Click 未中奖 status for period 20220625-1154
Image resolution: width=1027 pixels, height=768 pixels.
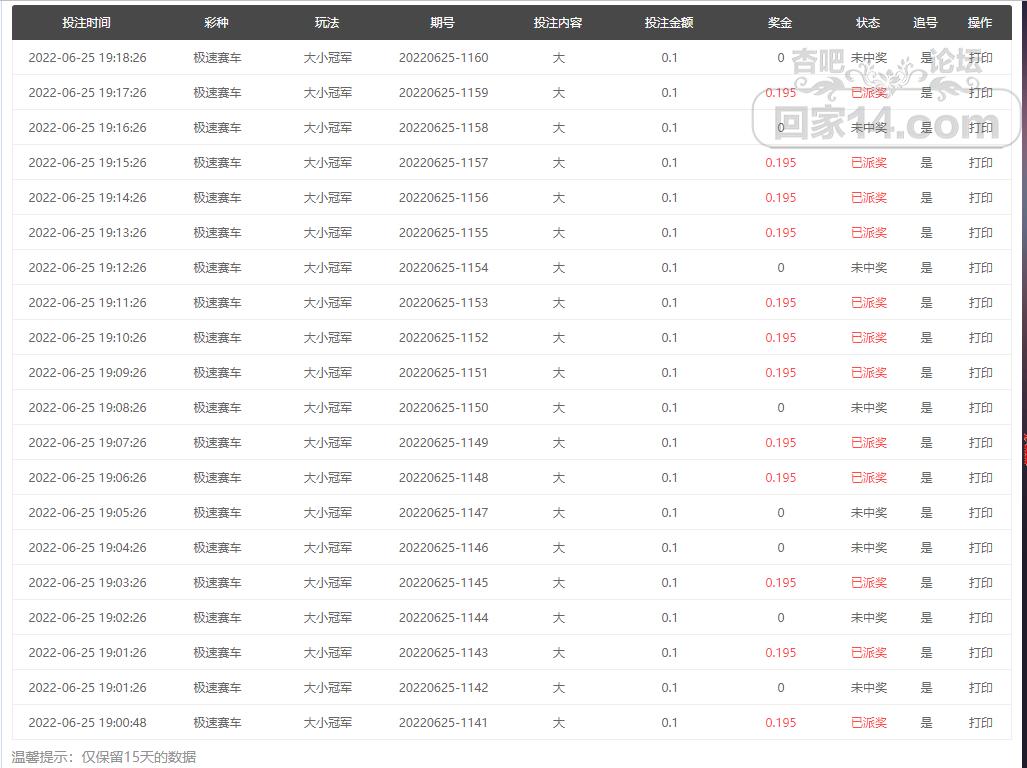(868, 268)
